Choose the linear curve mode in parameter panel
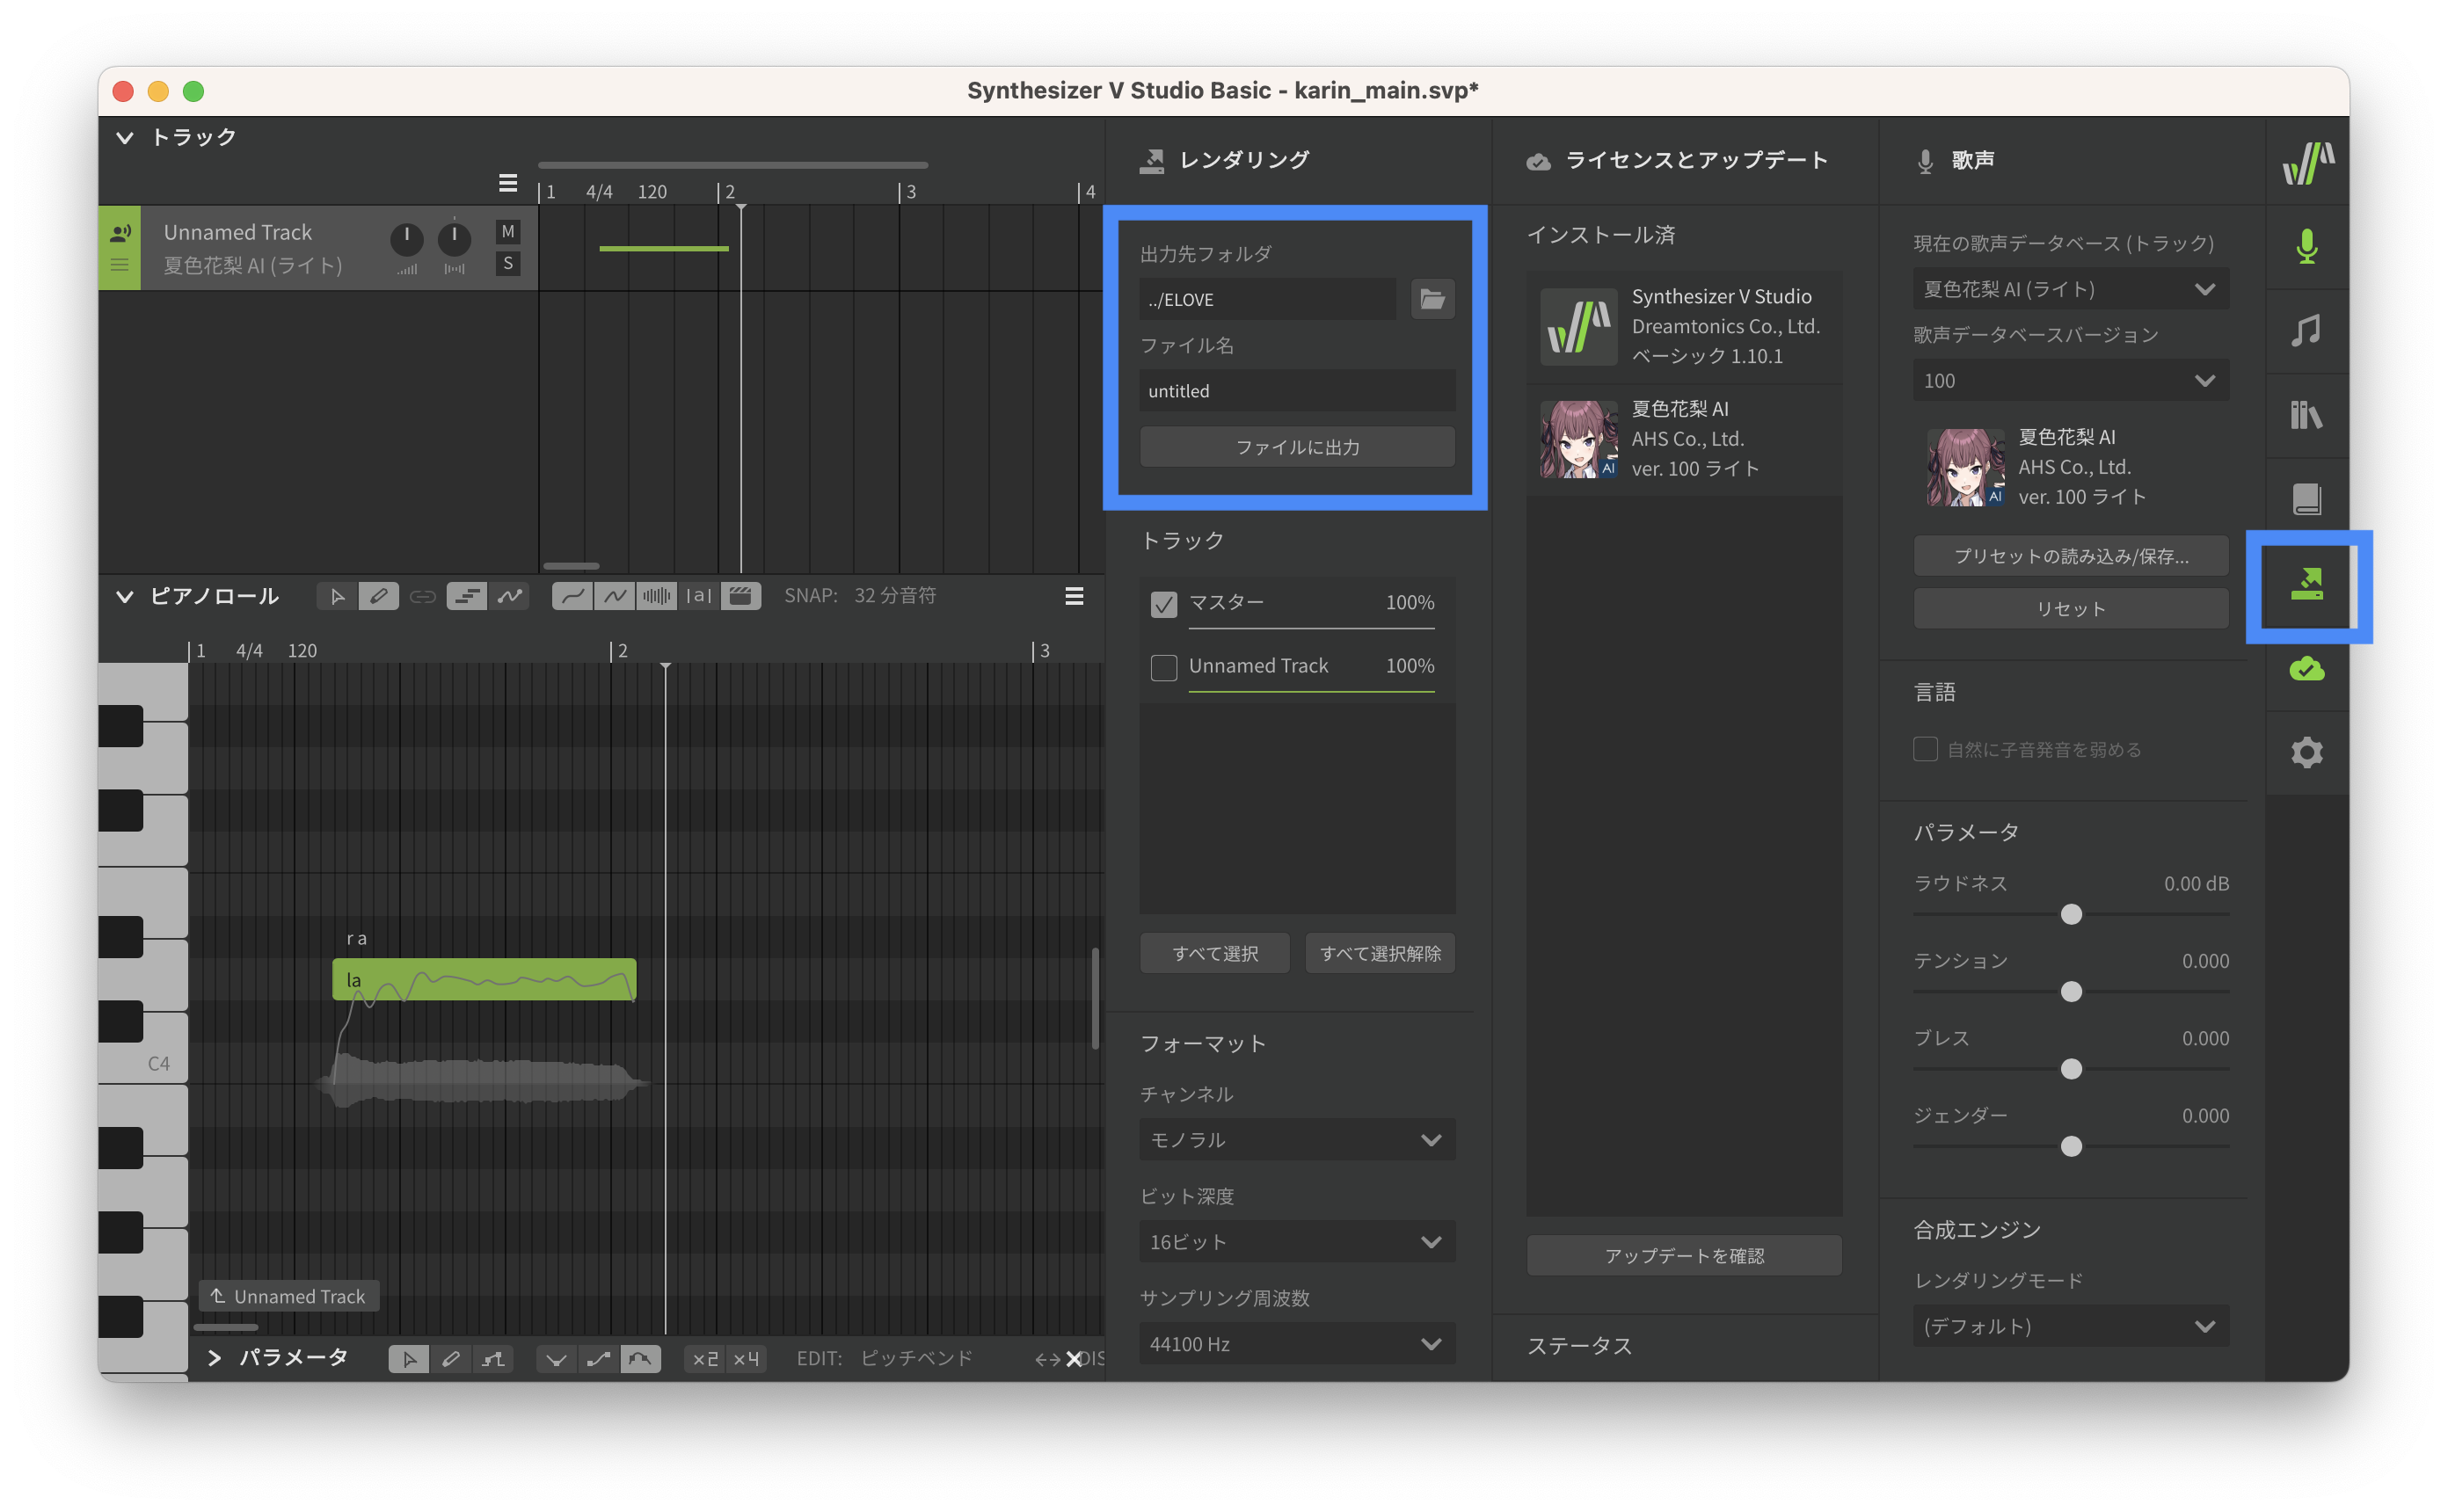 point(599,1359)
